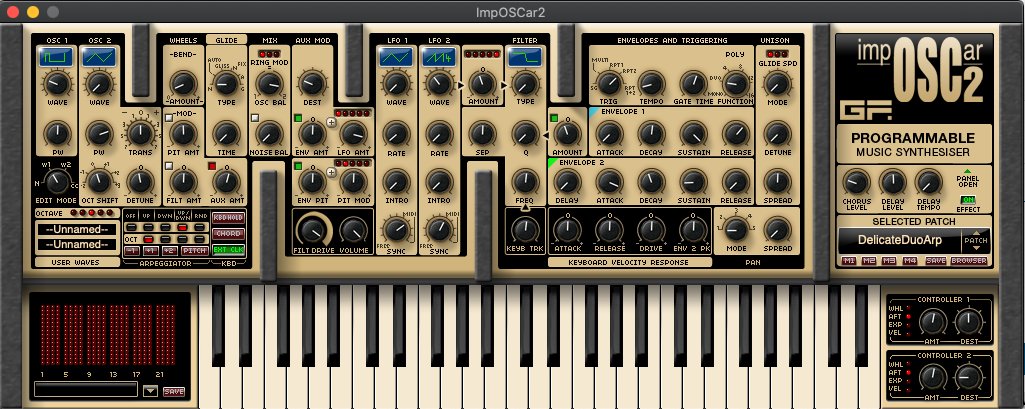Select VEL LED in Controller 2
Screen dimensions: 1025x409
point(908,389)
